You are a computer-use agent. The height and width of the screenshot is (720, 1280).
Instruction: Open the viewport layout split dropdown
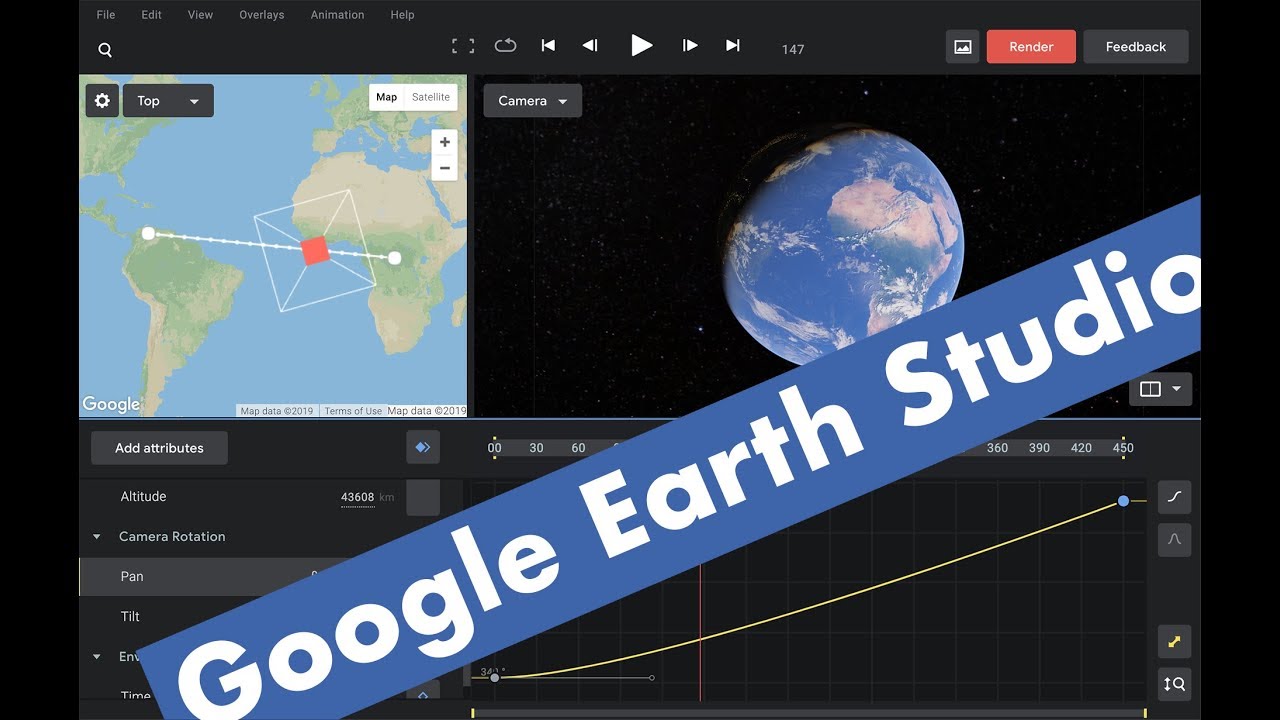[x=1160, y=389]
